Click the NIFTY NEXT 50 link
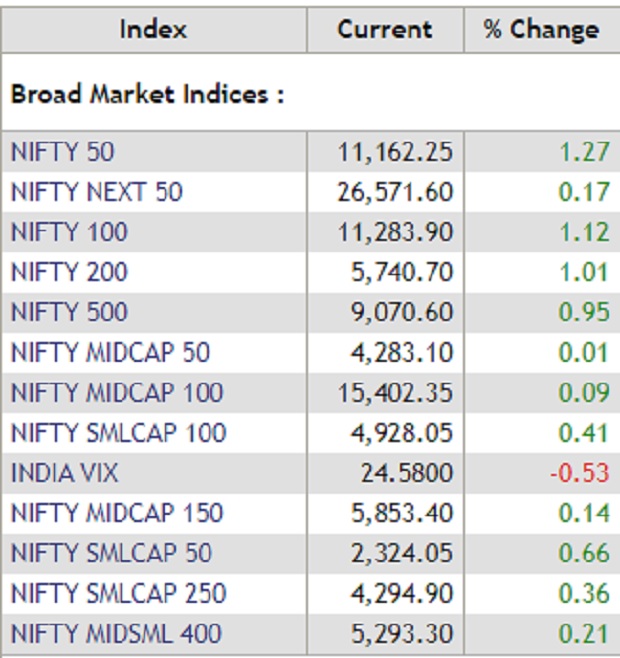 [97, 192]
